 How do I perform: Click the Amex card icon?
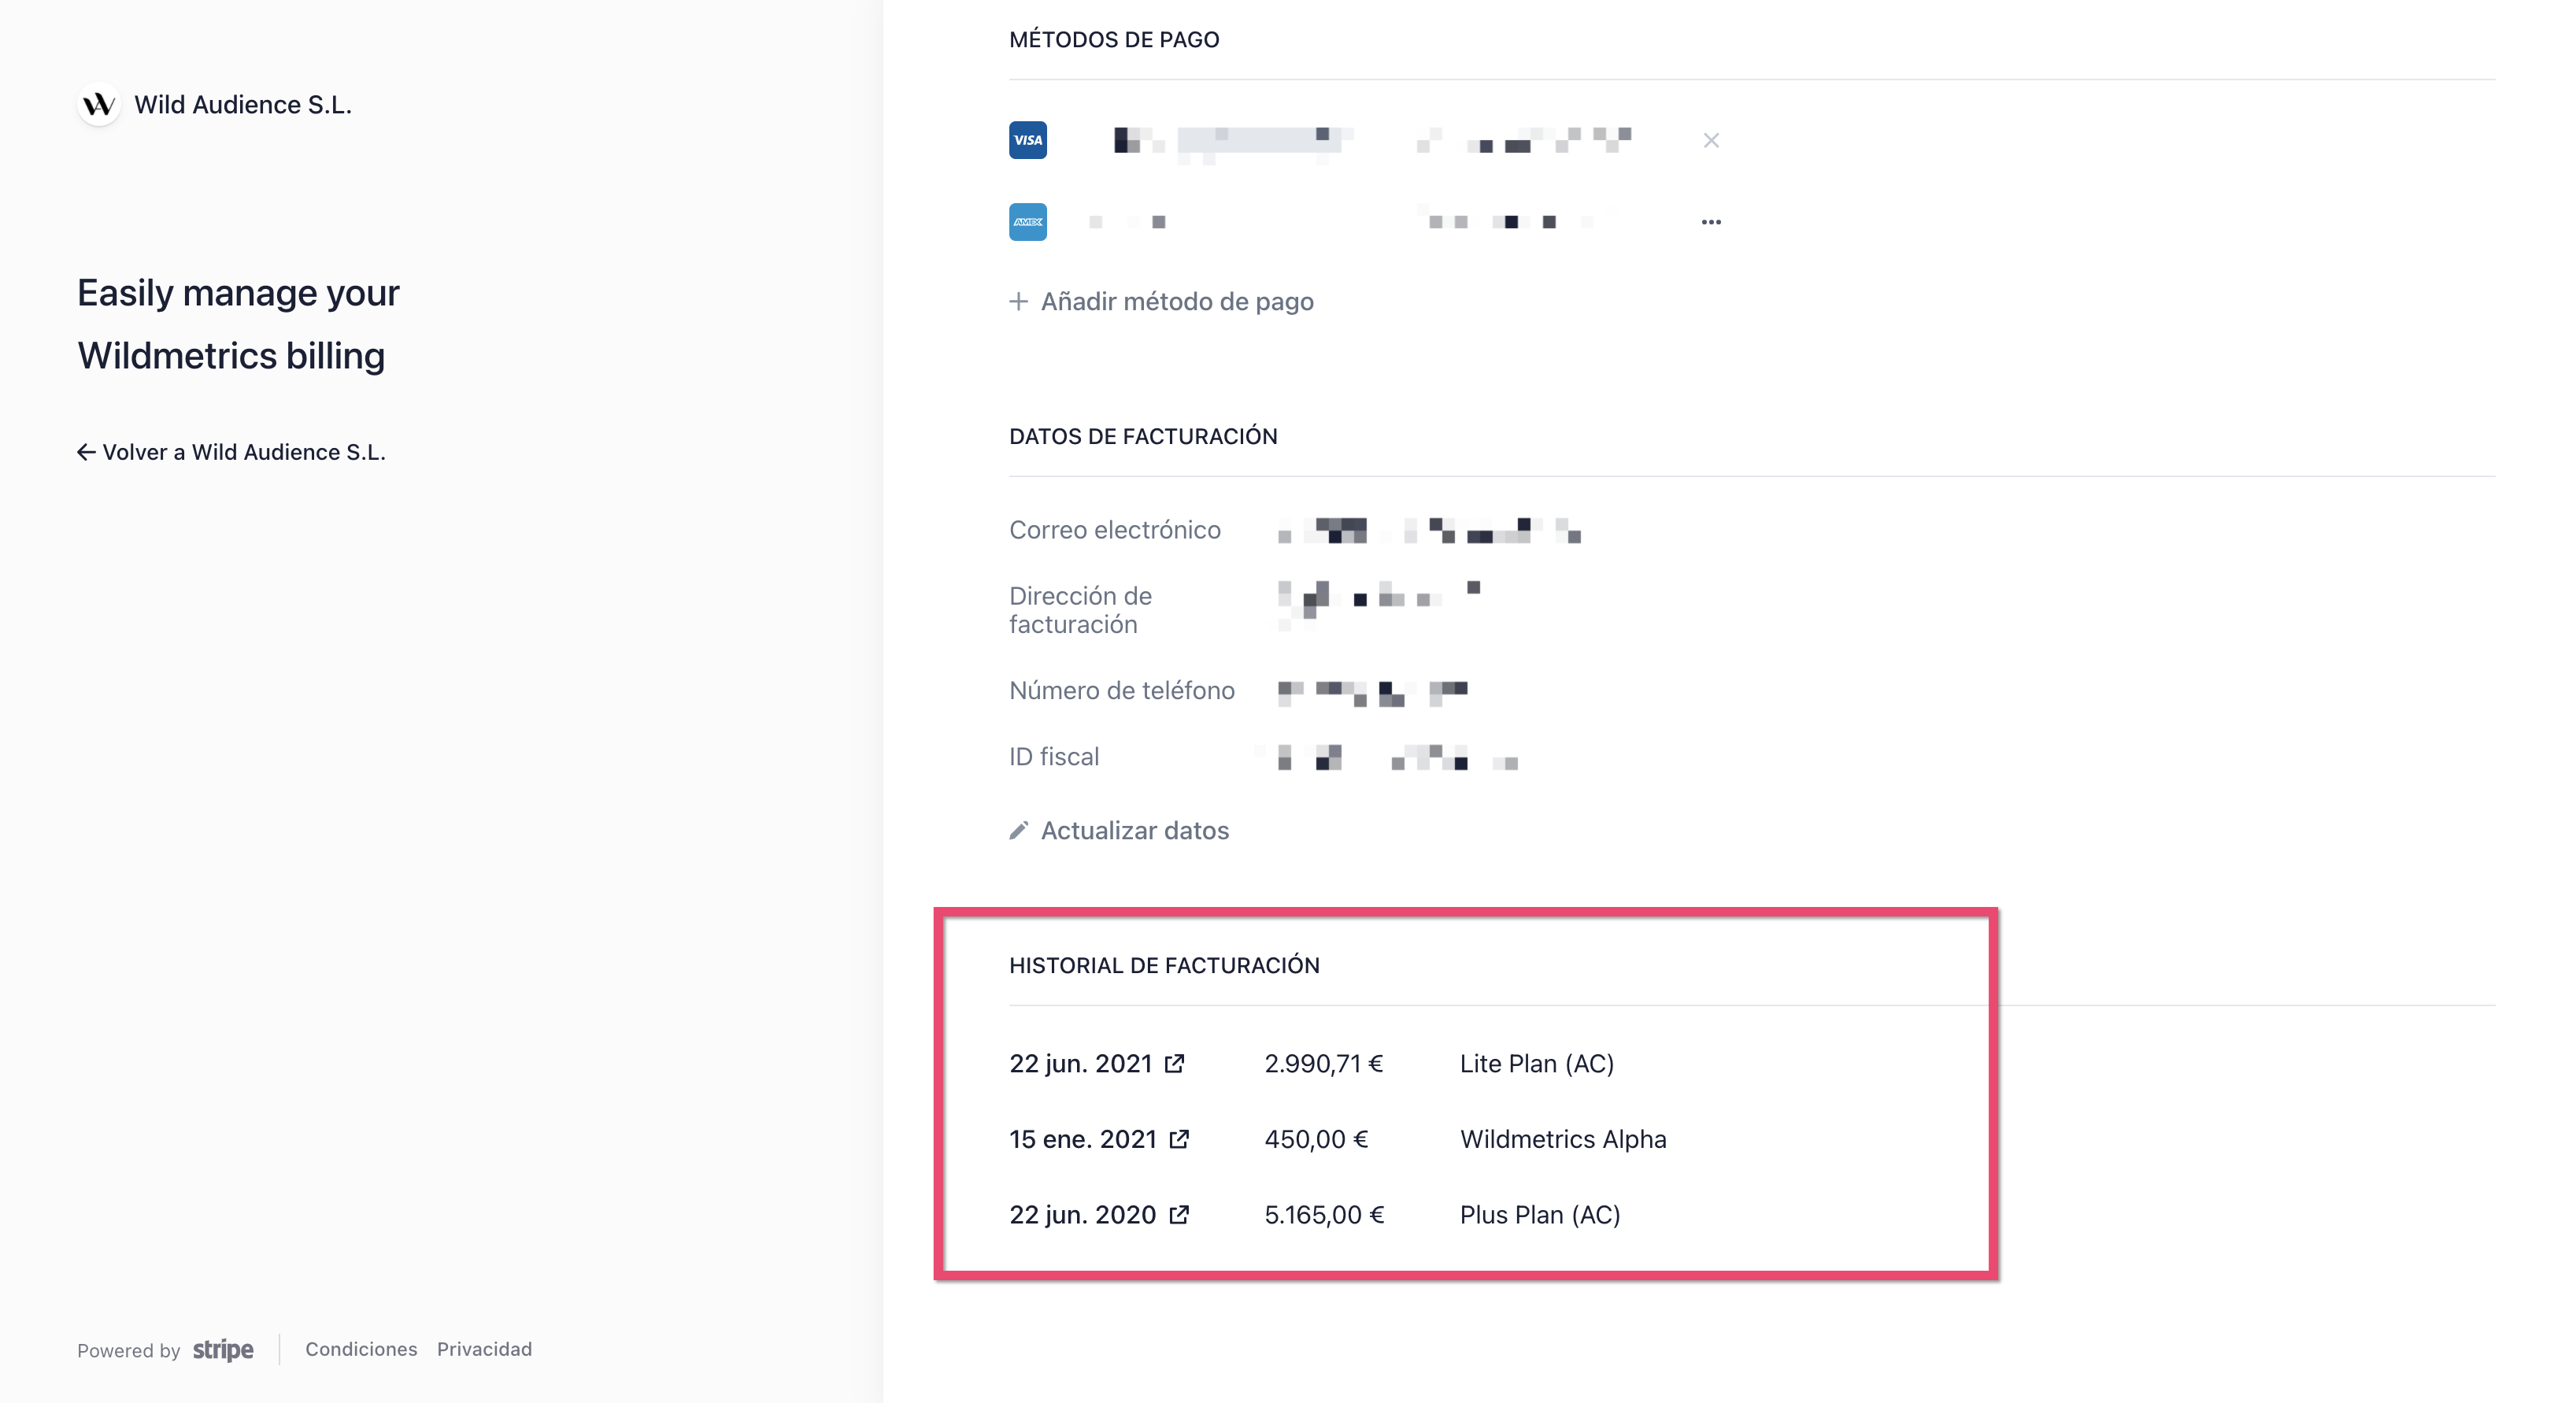(x=1027, y=222)
